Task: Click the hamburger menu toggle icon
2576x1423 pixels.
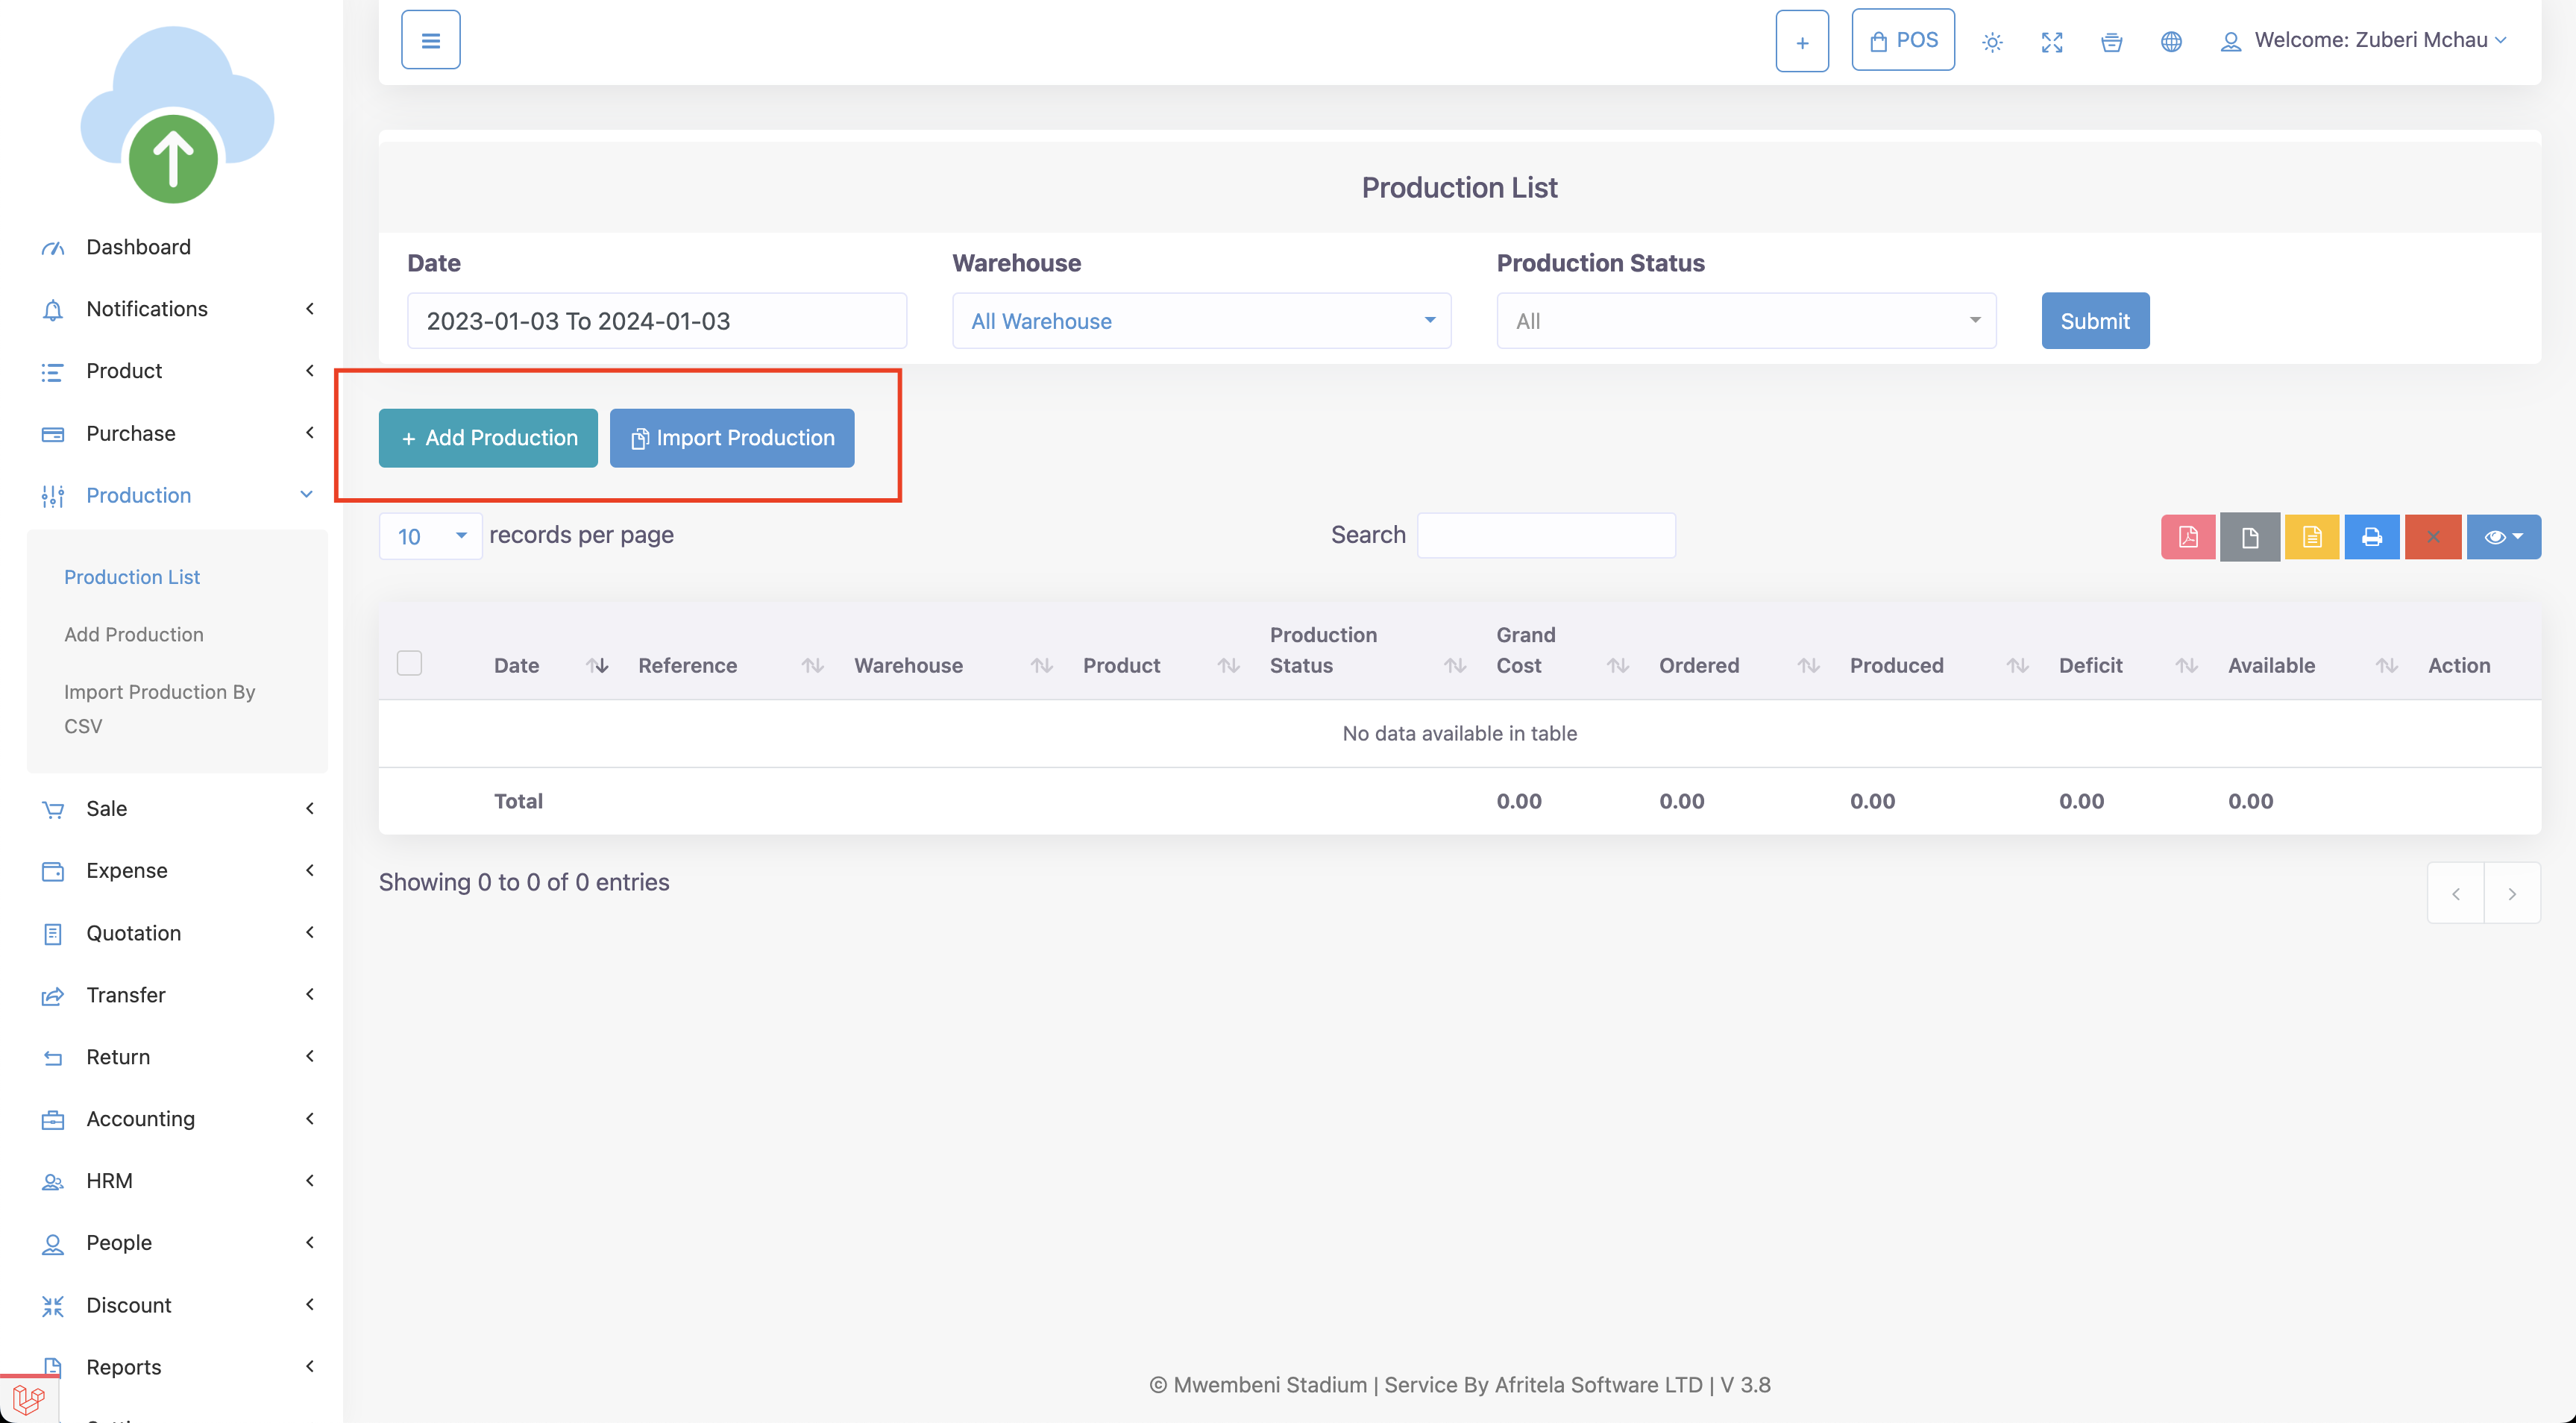Action: pyautogui.click(x=430, y=40)
